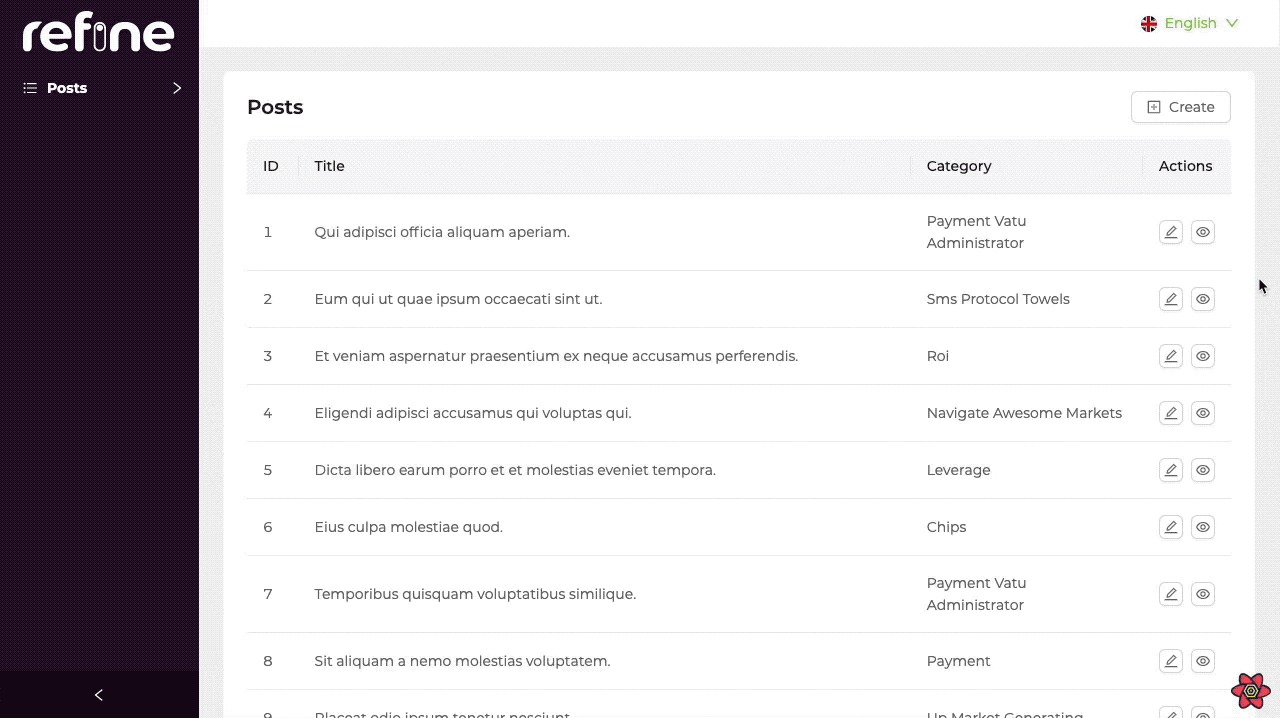The image size is (1280, 718).
Task: Click the edit pencil icon for post 3
Action: (x=1170, y=356)
